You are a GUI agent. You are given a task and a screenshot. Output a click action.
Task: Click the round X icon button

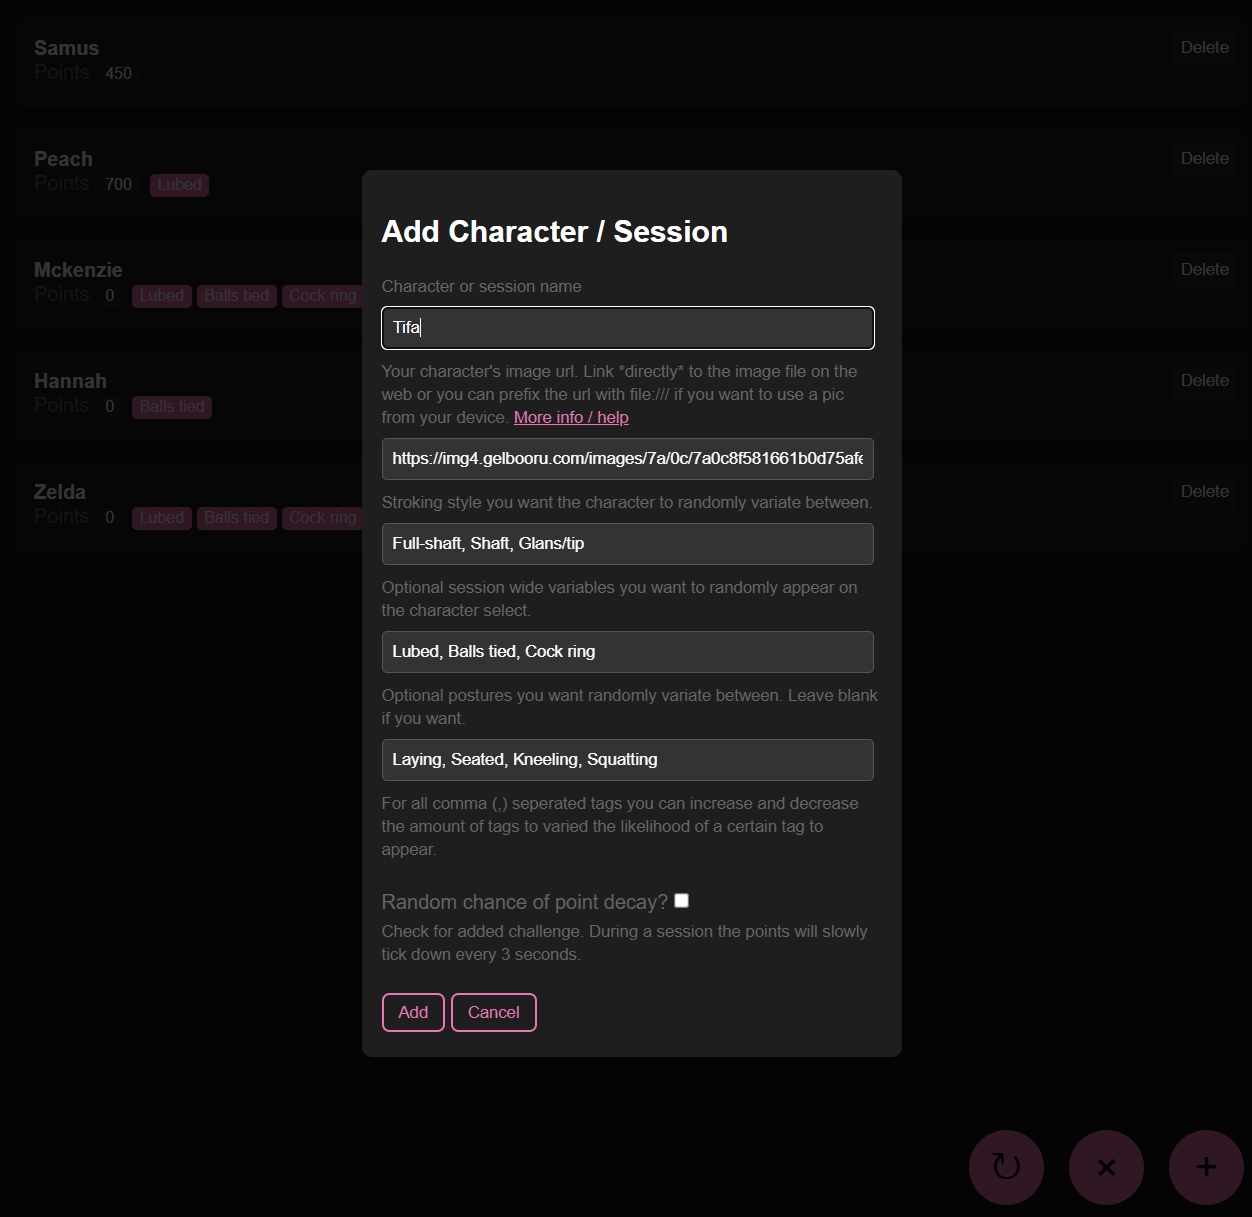tap(1106, 1167)
